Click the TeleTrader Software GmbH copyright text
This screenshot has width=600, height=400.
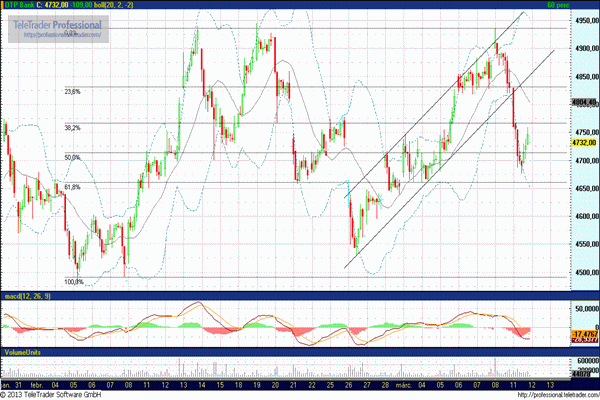tap(60, 394)
